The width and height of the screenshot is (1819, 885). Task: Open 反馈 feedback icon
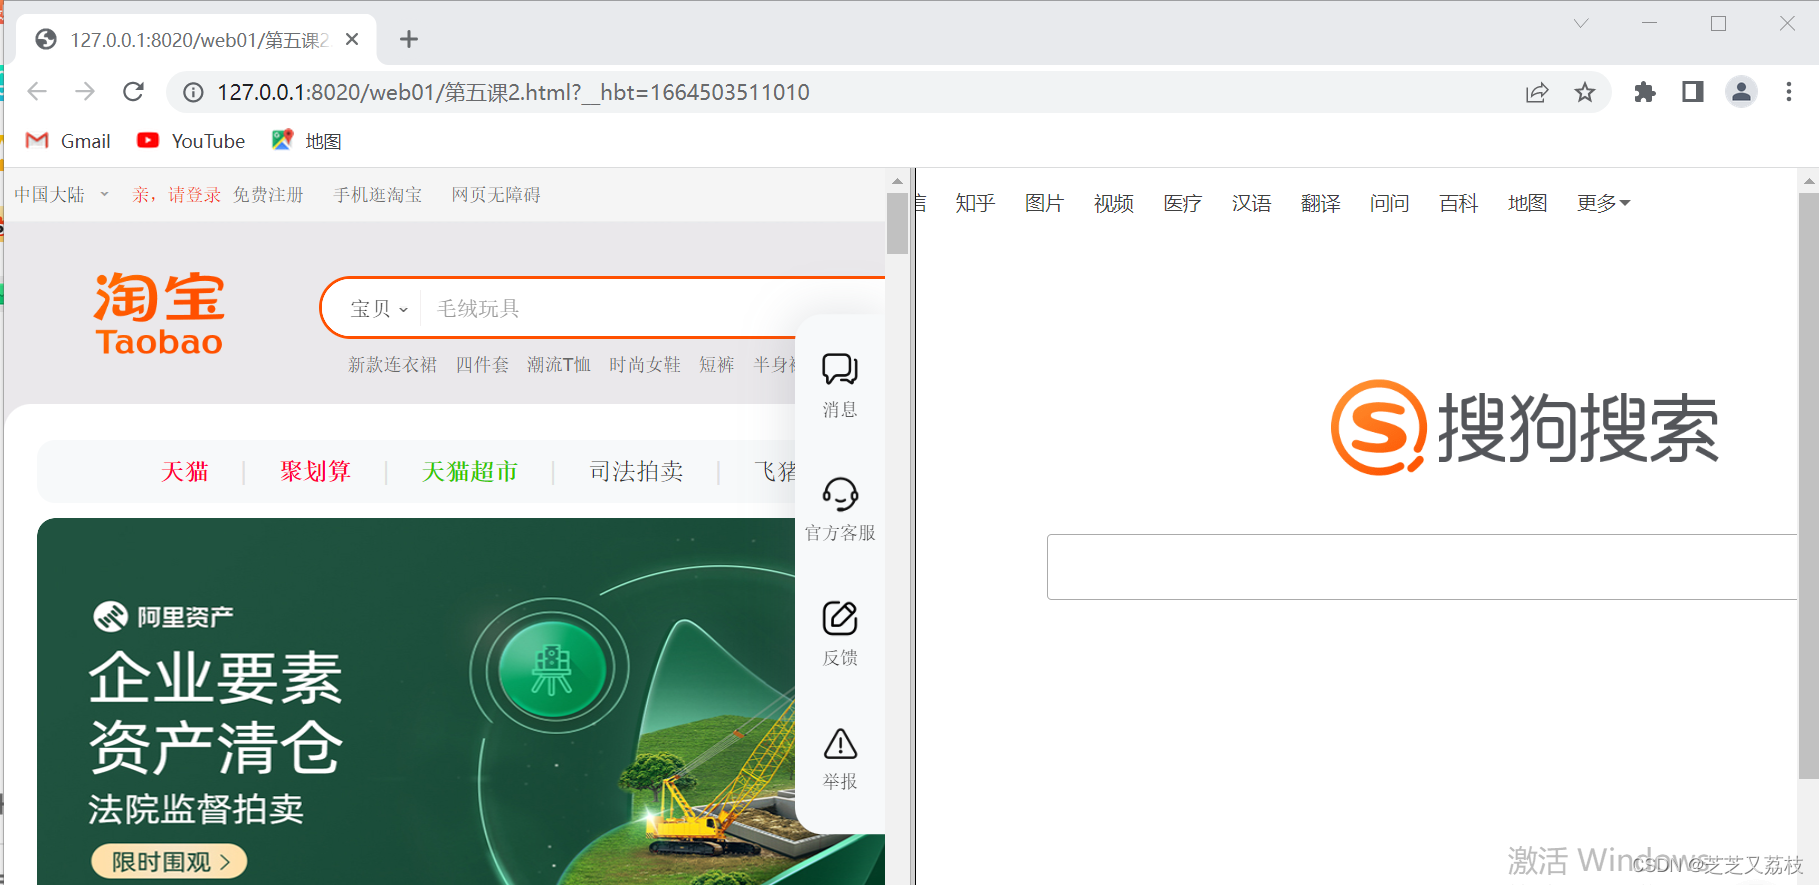pos(840,633)
